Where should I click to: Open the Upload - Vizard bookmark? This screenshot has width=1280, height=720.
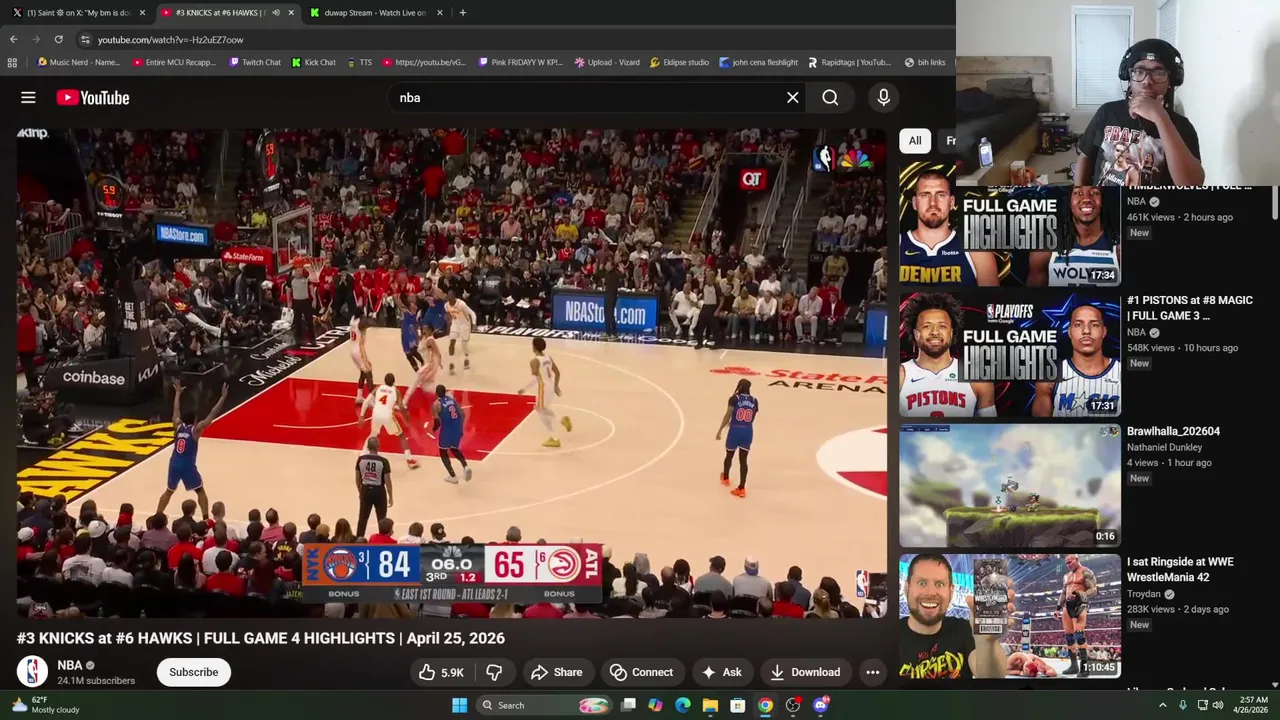coord(607,62)
